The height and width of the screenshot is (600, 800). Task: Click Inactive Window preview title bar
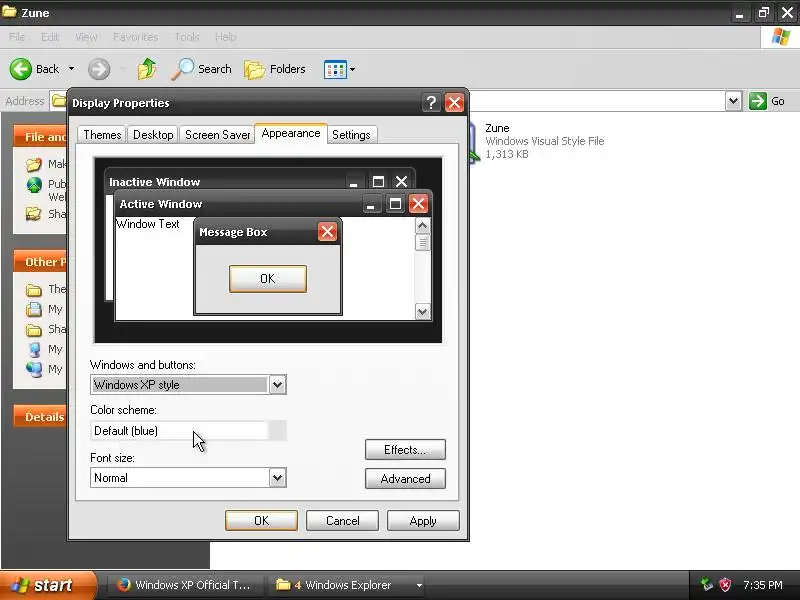[260, 181]
